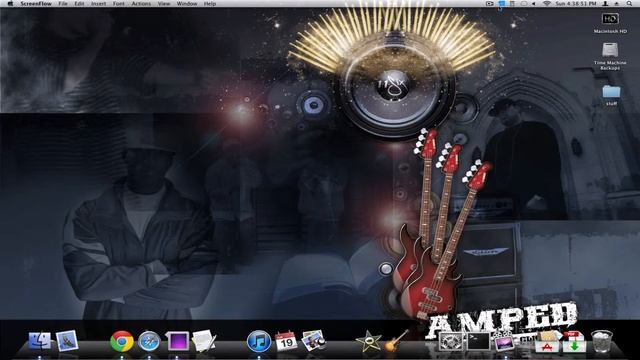Open the Wi-Fi status menu
This screenshot has height=360, width=640.
546,3
